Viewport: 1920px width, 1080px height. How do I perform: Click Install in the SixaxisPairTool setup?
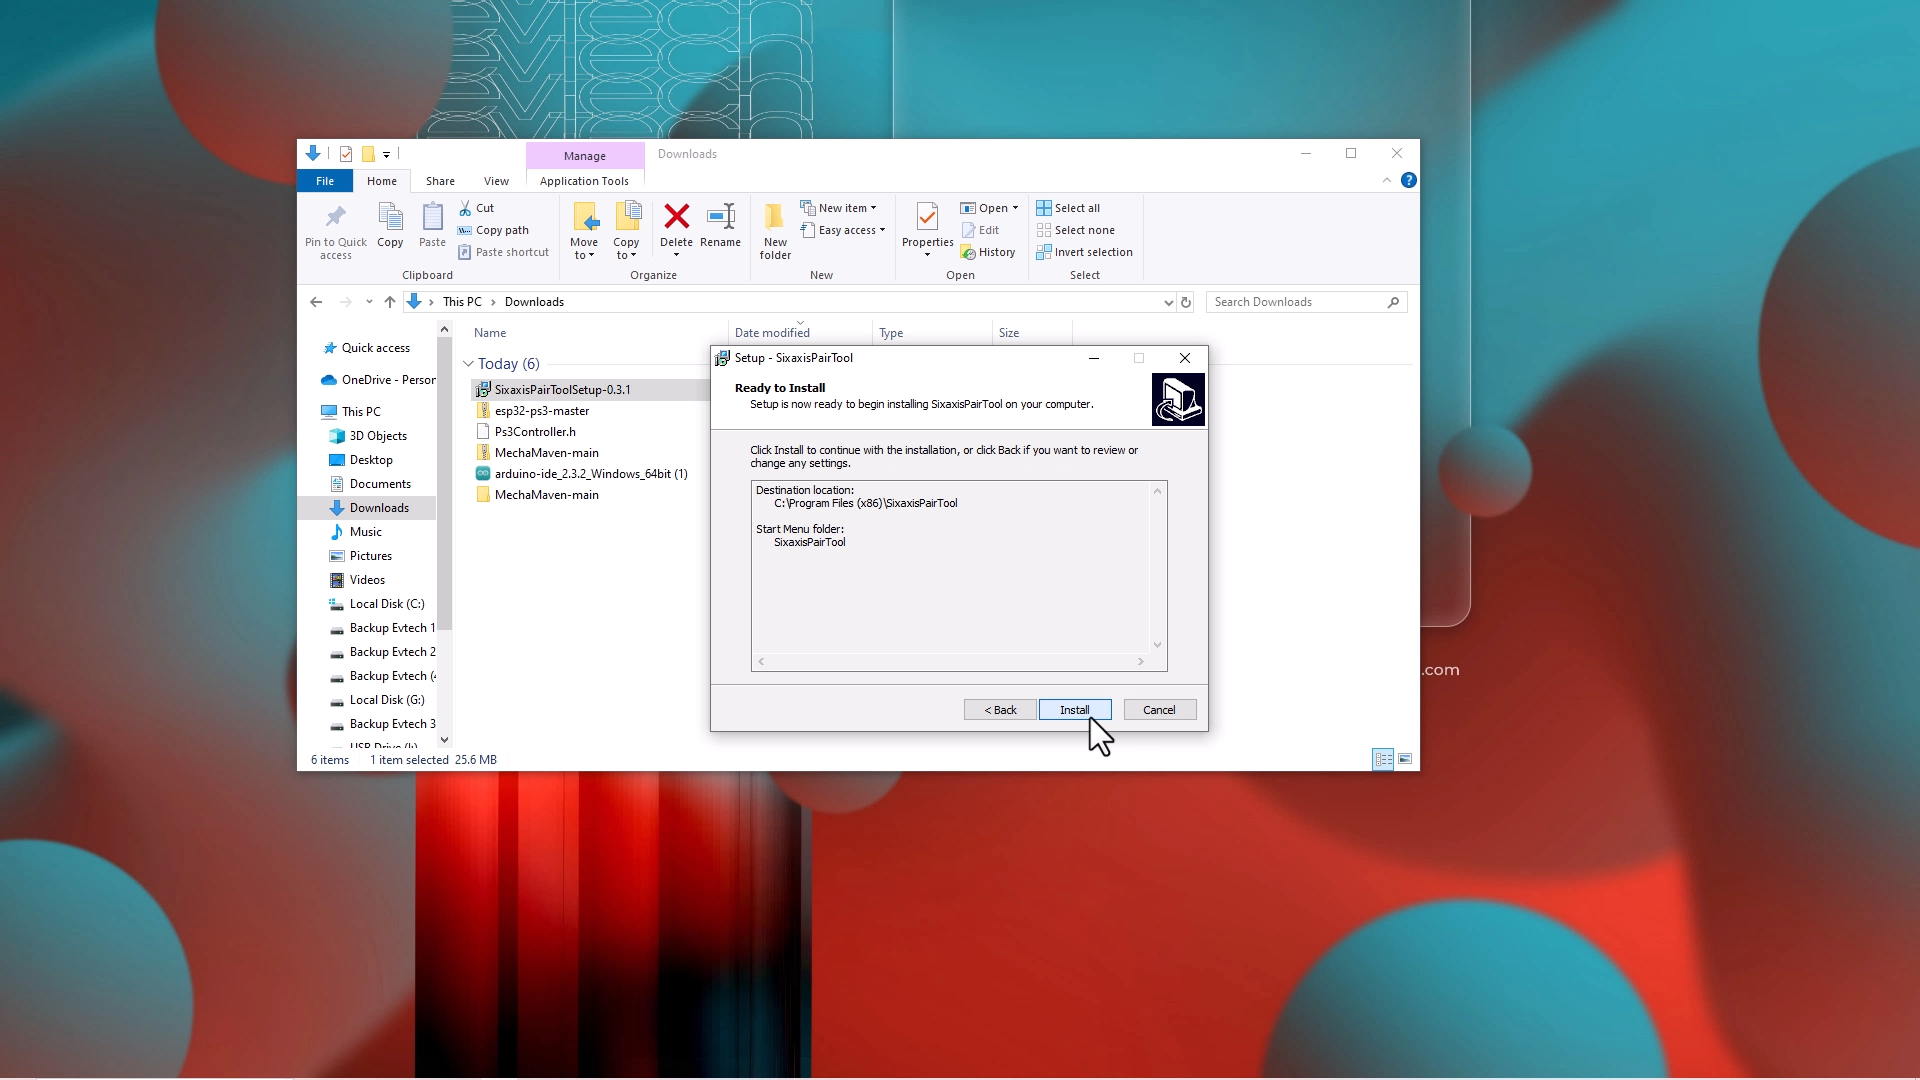(1075, 710)
